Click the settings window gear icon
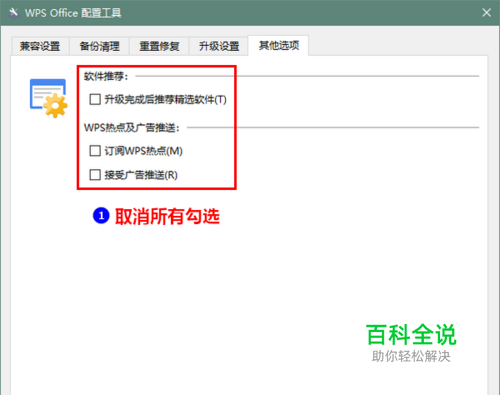This screenshot has height=395, width=500. [48, 98]
